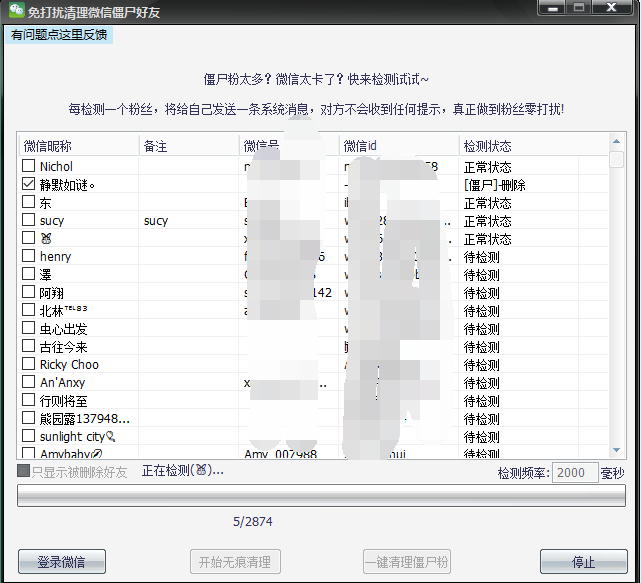Check the box for Ricky Choo
The height and width of the screenshot is (583, 641).
point(28,364)
